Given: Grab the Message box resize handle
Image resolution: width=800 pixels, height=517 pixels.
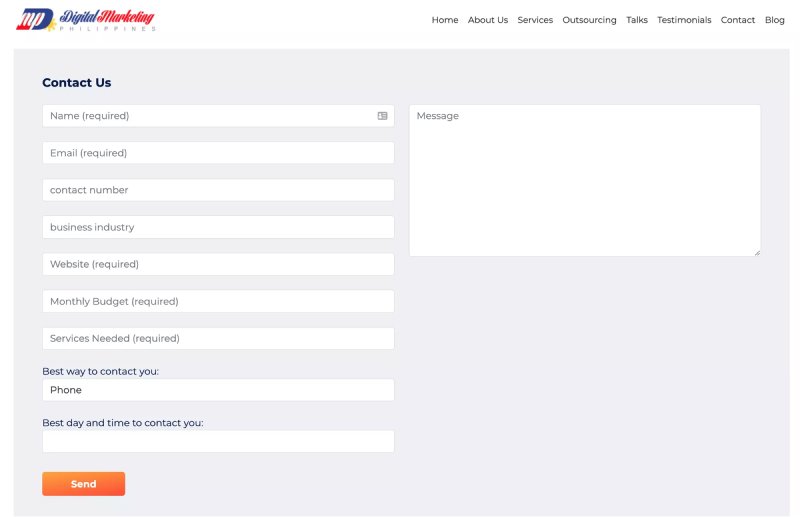Looking at the screenshot, I should (x=757, y=253).
